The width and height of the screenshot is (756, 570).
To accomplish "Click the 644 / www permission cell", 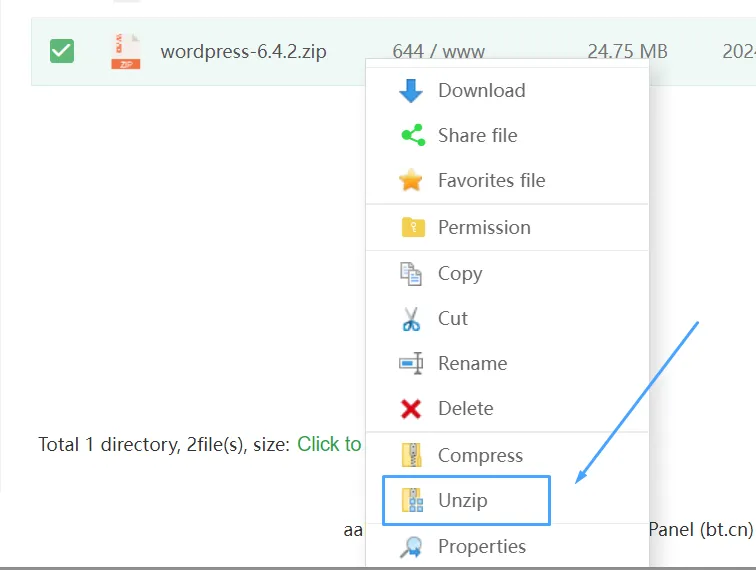I will point(438,51).
